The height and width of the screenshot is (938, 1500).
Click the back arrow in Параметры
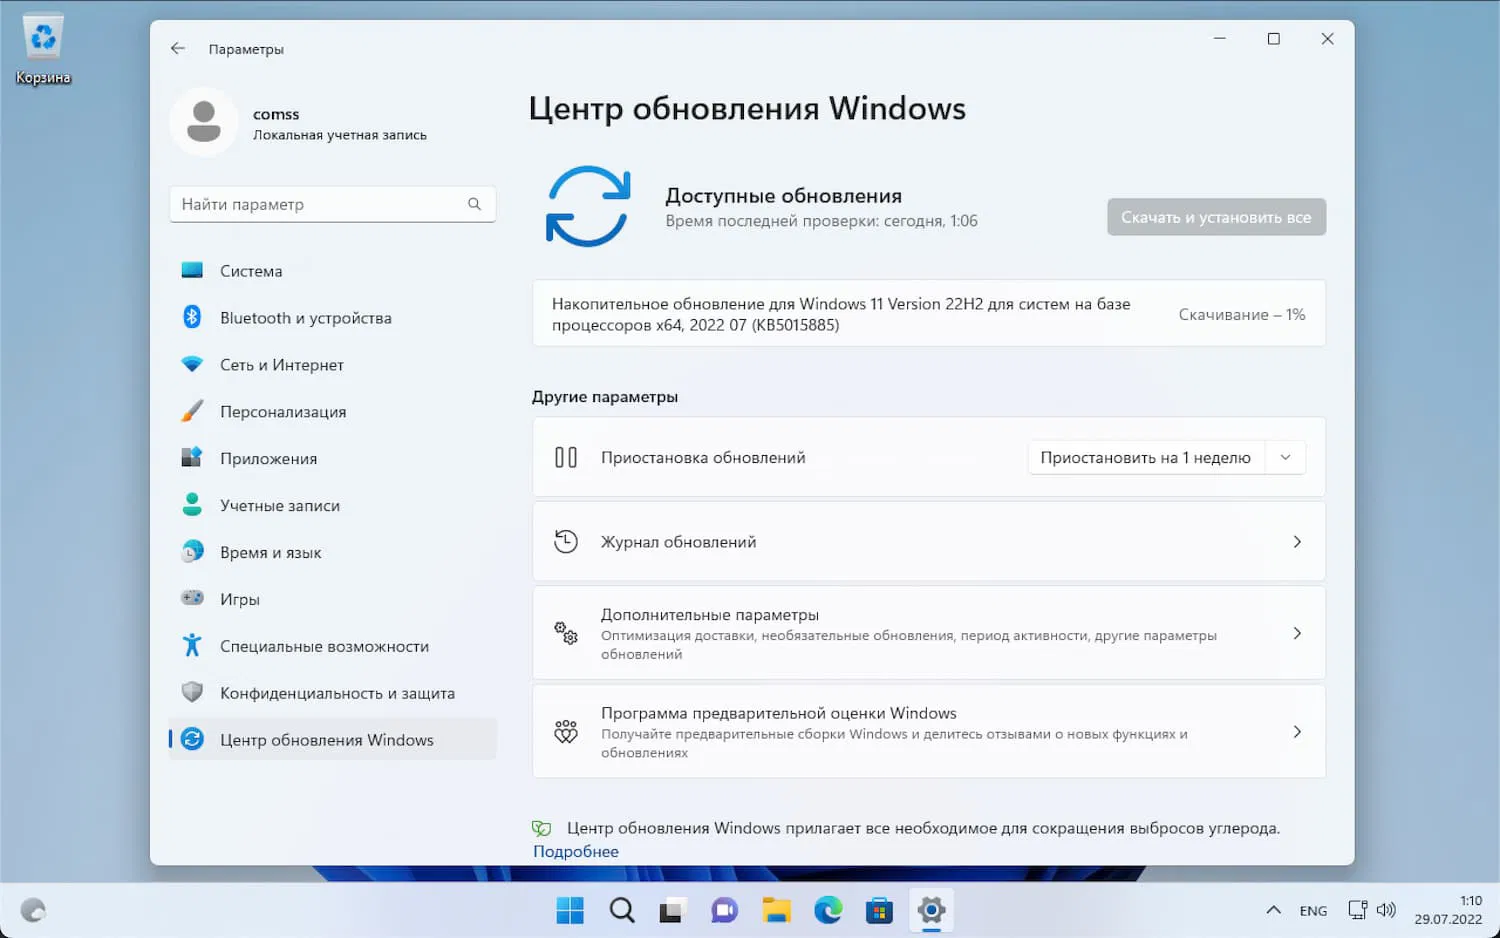point(178,48)
